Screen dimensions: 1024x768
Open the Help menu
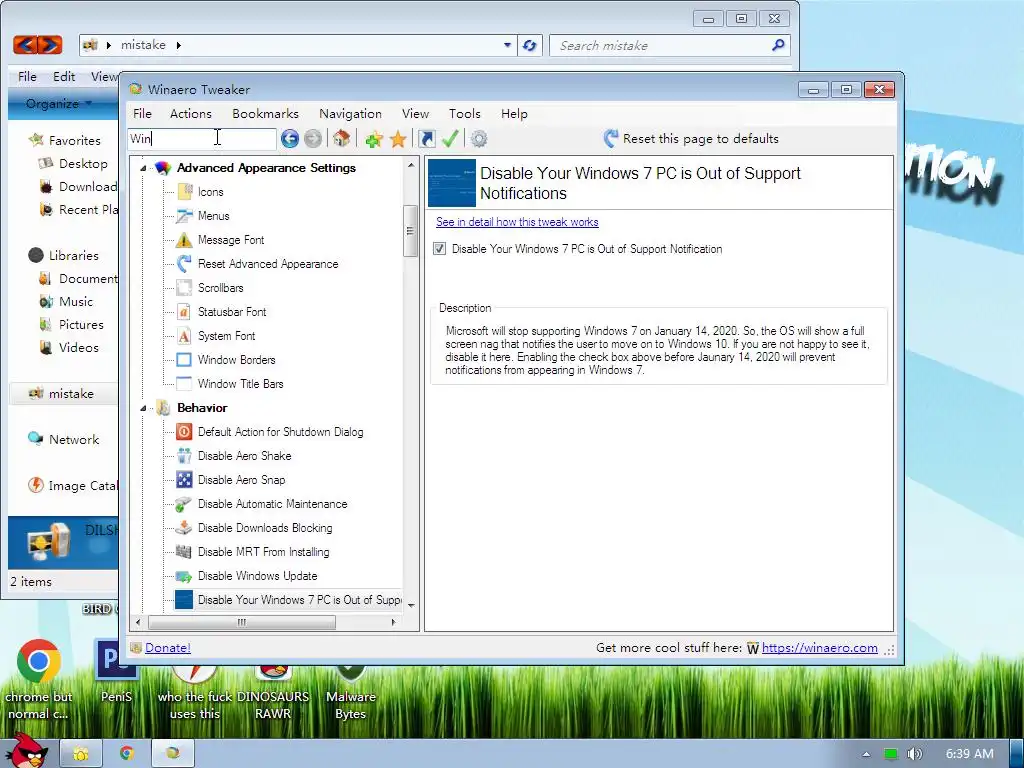tap(514, 114)
